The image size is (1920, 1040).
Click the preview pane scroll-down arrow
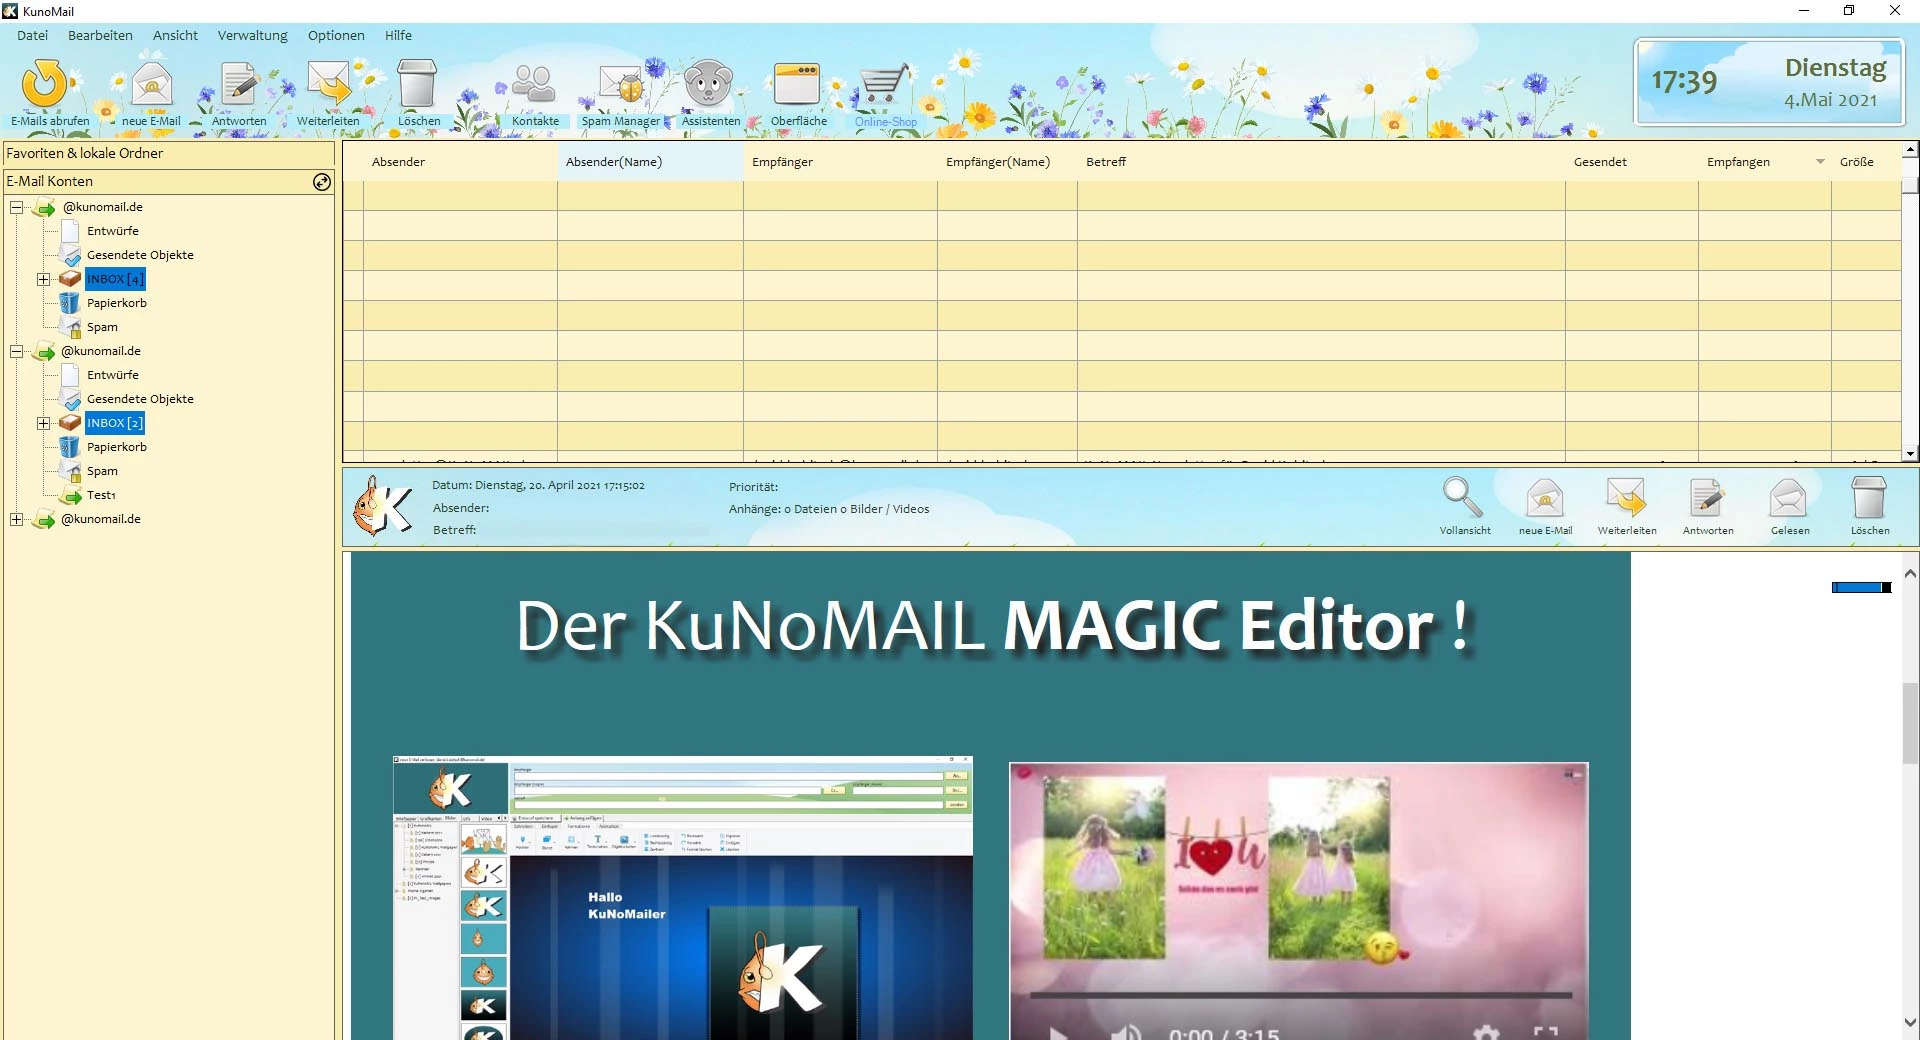(1910, 1024)
